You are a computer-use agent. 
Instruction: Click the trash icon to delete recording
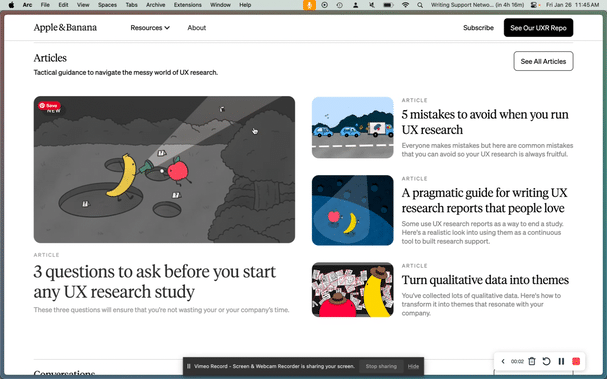[x=532, y=361]
